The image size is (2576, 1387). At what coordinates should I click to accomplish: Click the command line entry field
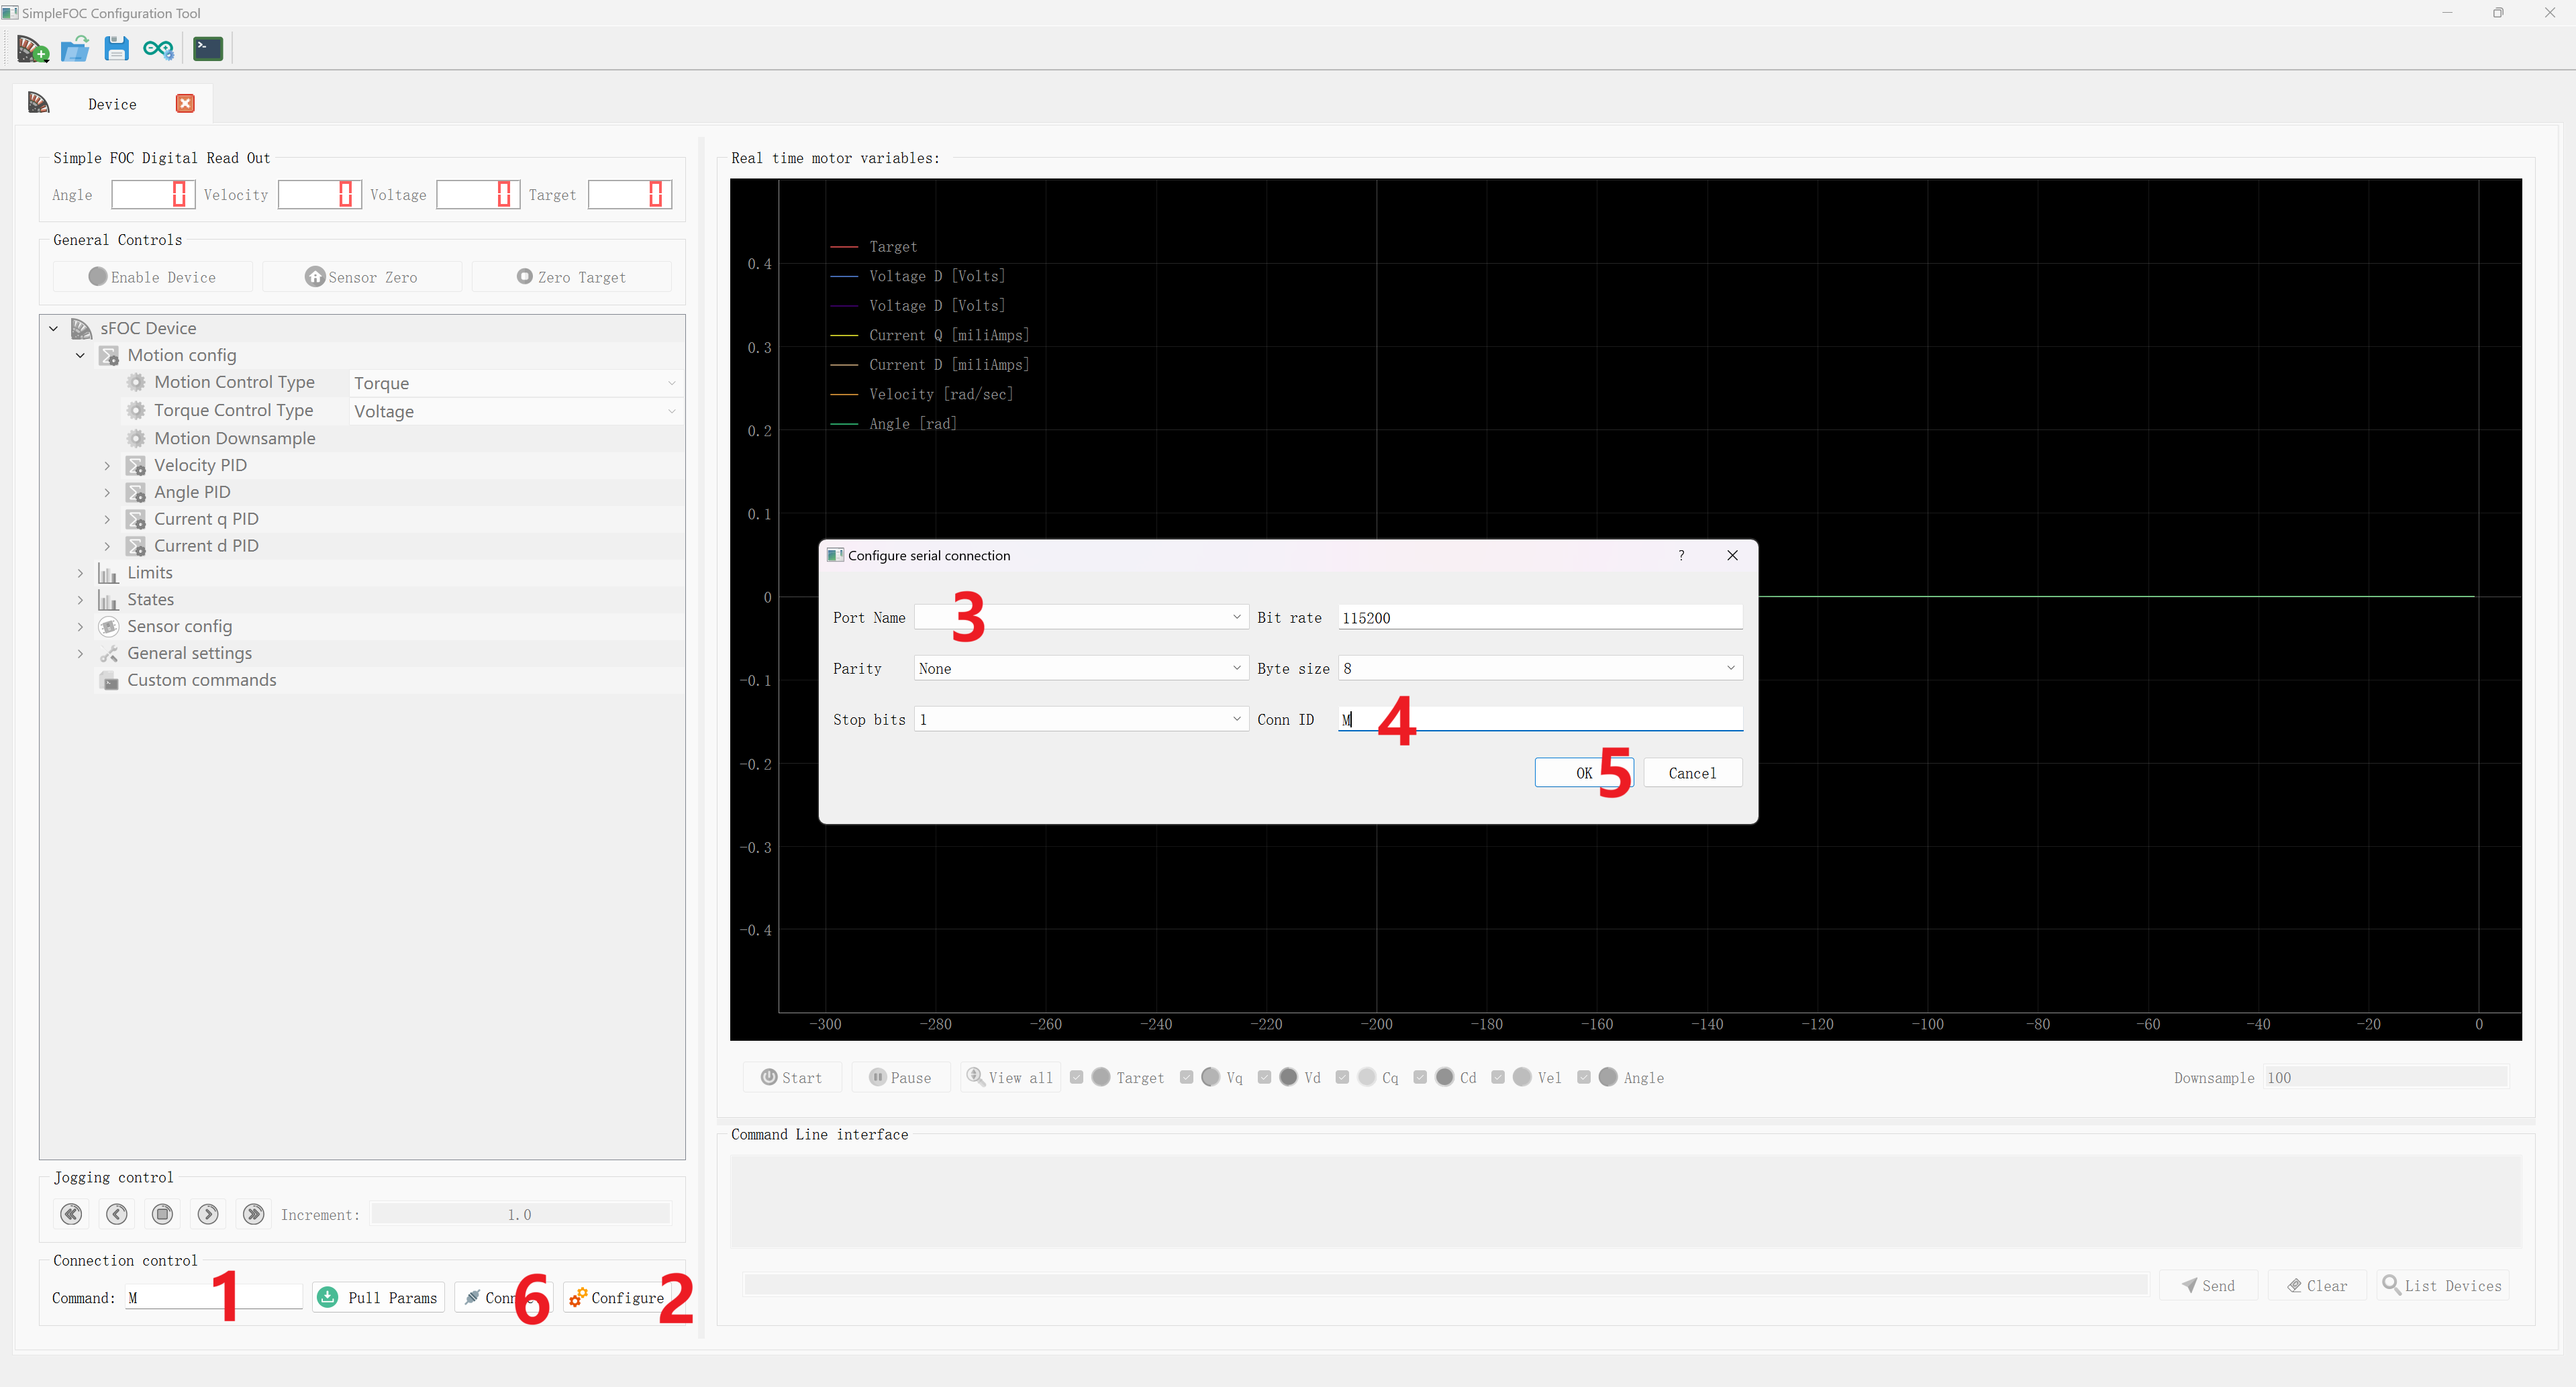pos(1446,1285)
